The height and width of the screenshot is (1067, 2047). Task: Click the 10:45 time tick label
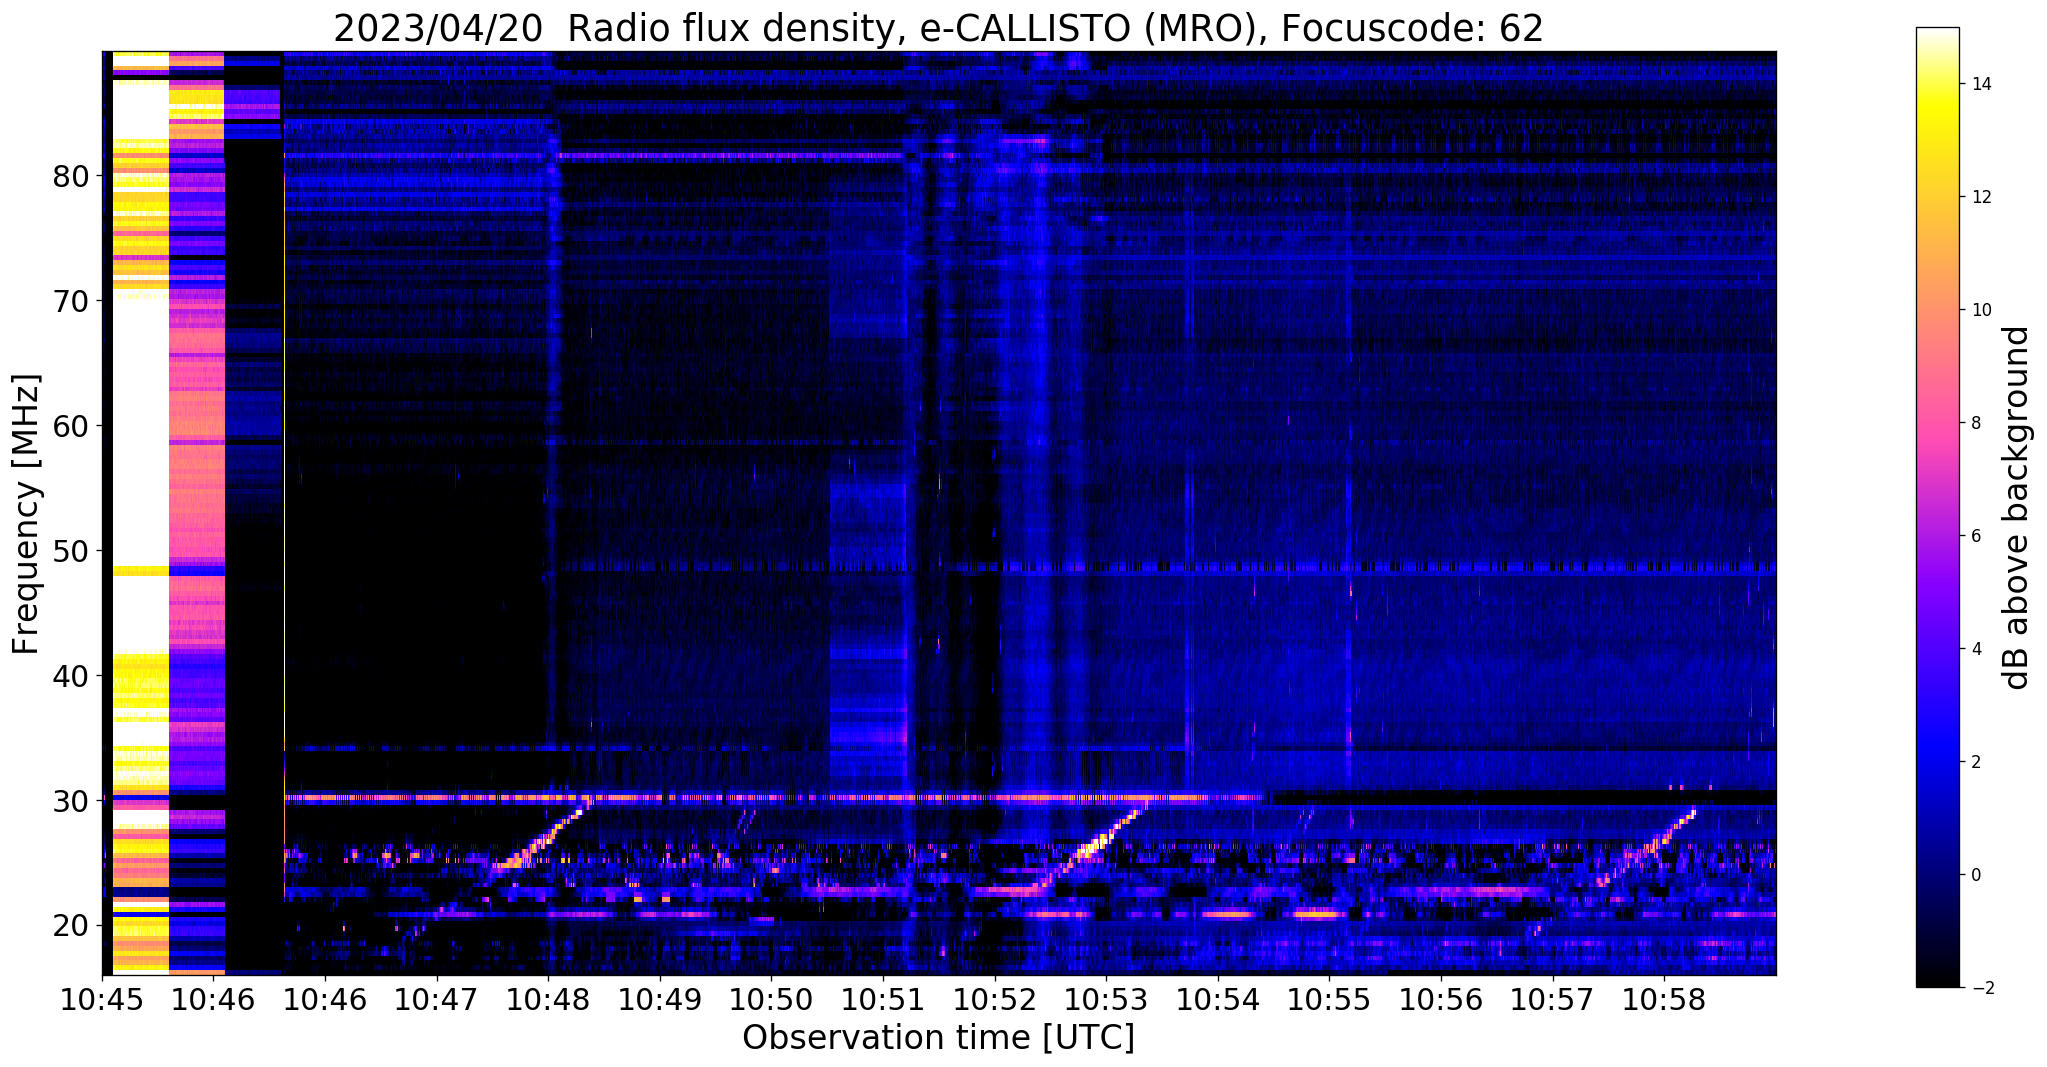click(x=102, y=999)
